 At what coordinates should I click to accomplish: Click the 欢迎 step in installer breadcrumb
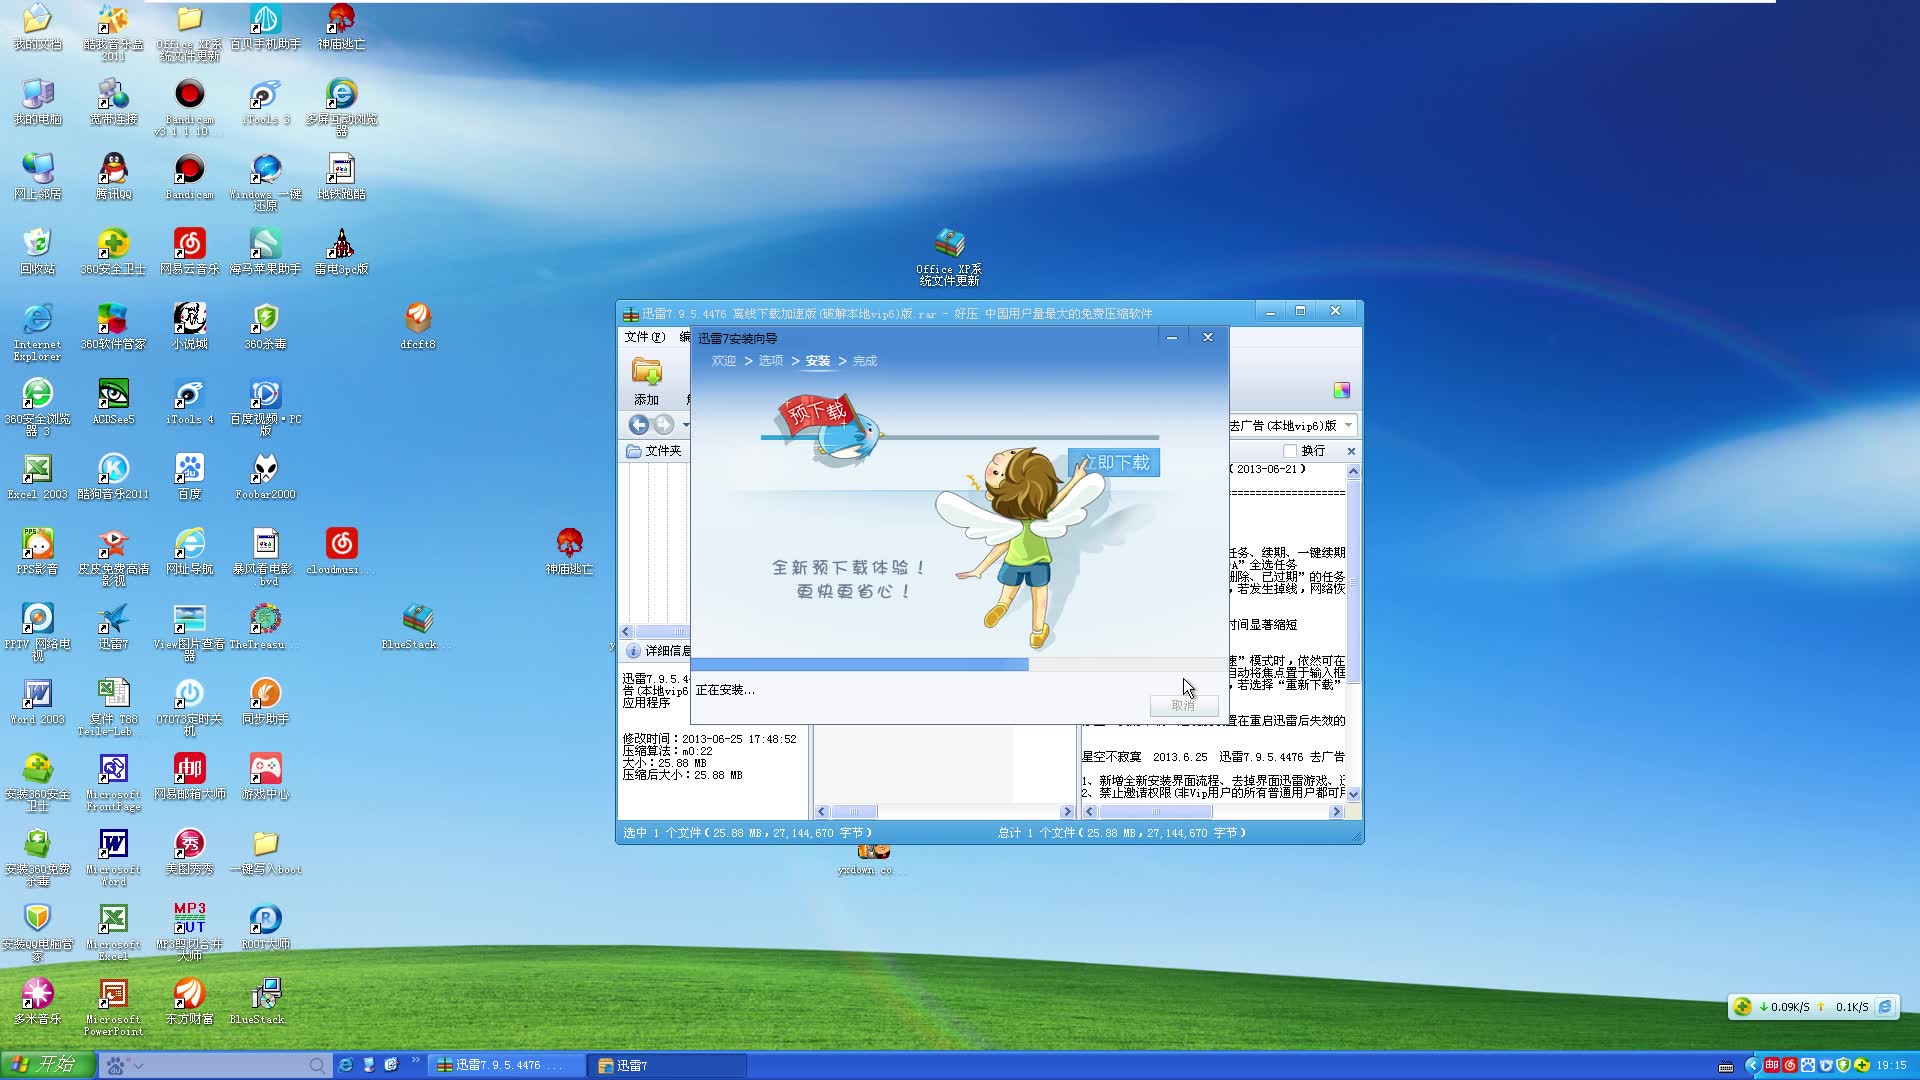coord(724,361)
